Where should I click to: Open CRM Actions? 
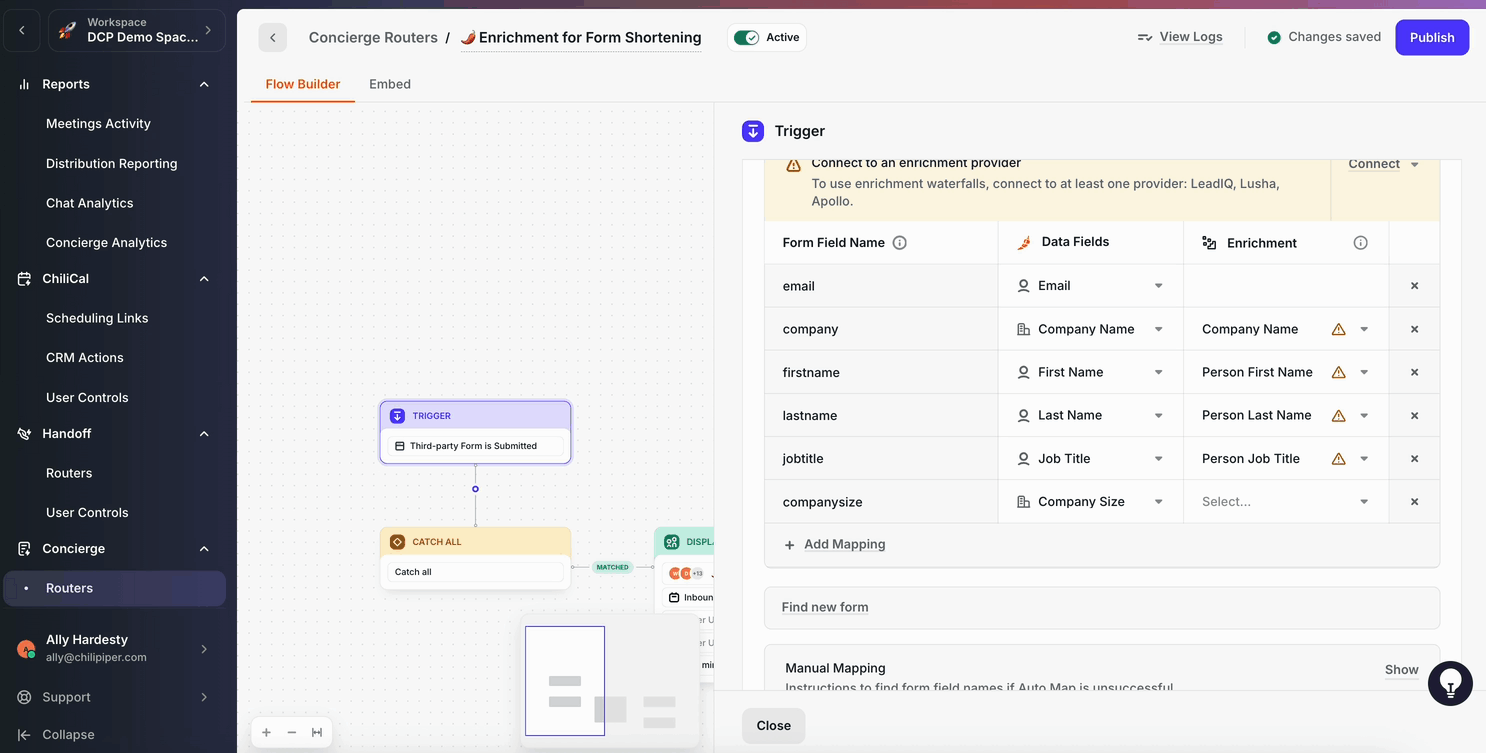(85, 357)
